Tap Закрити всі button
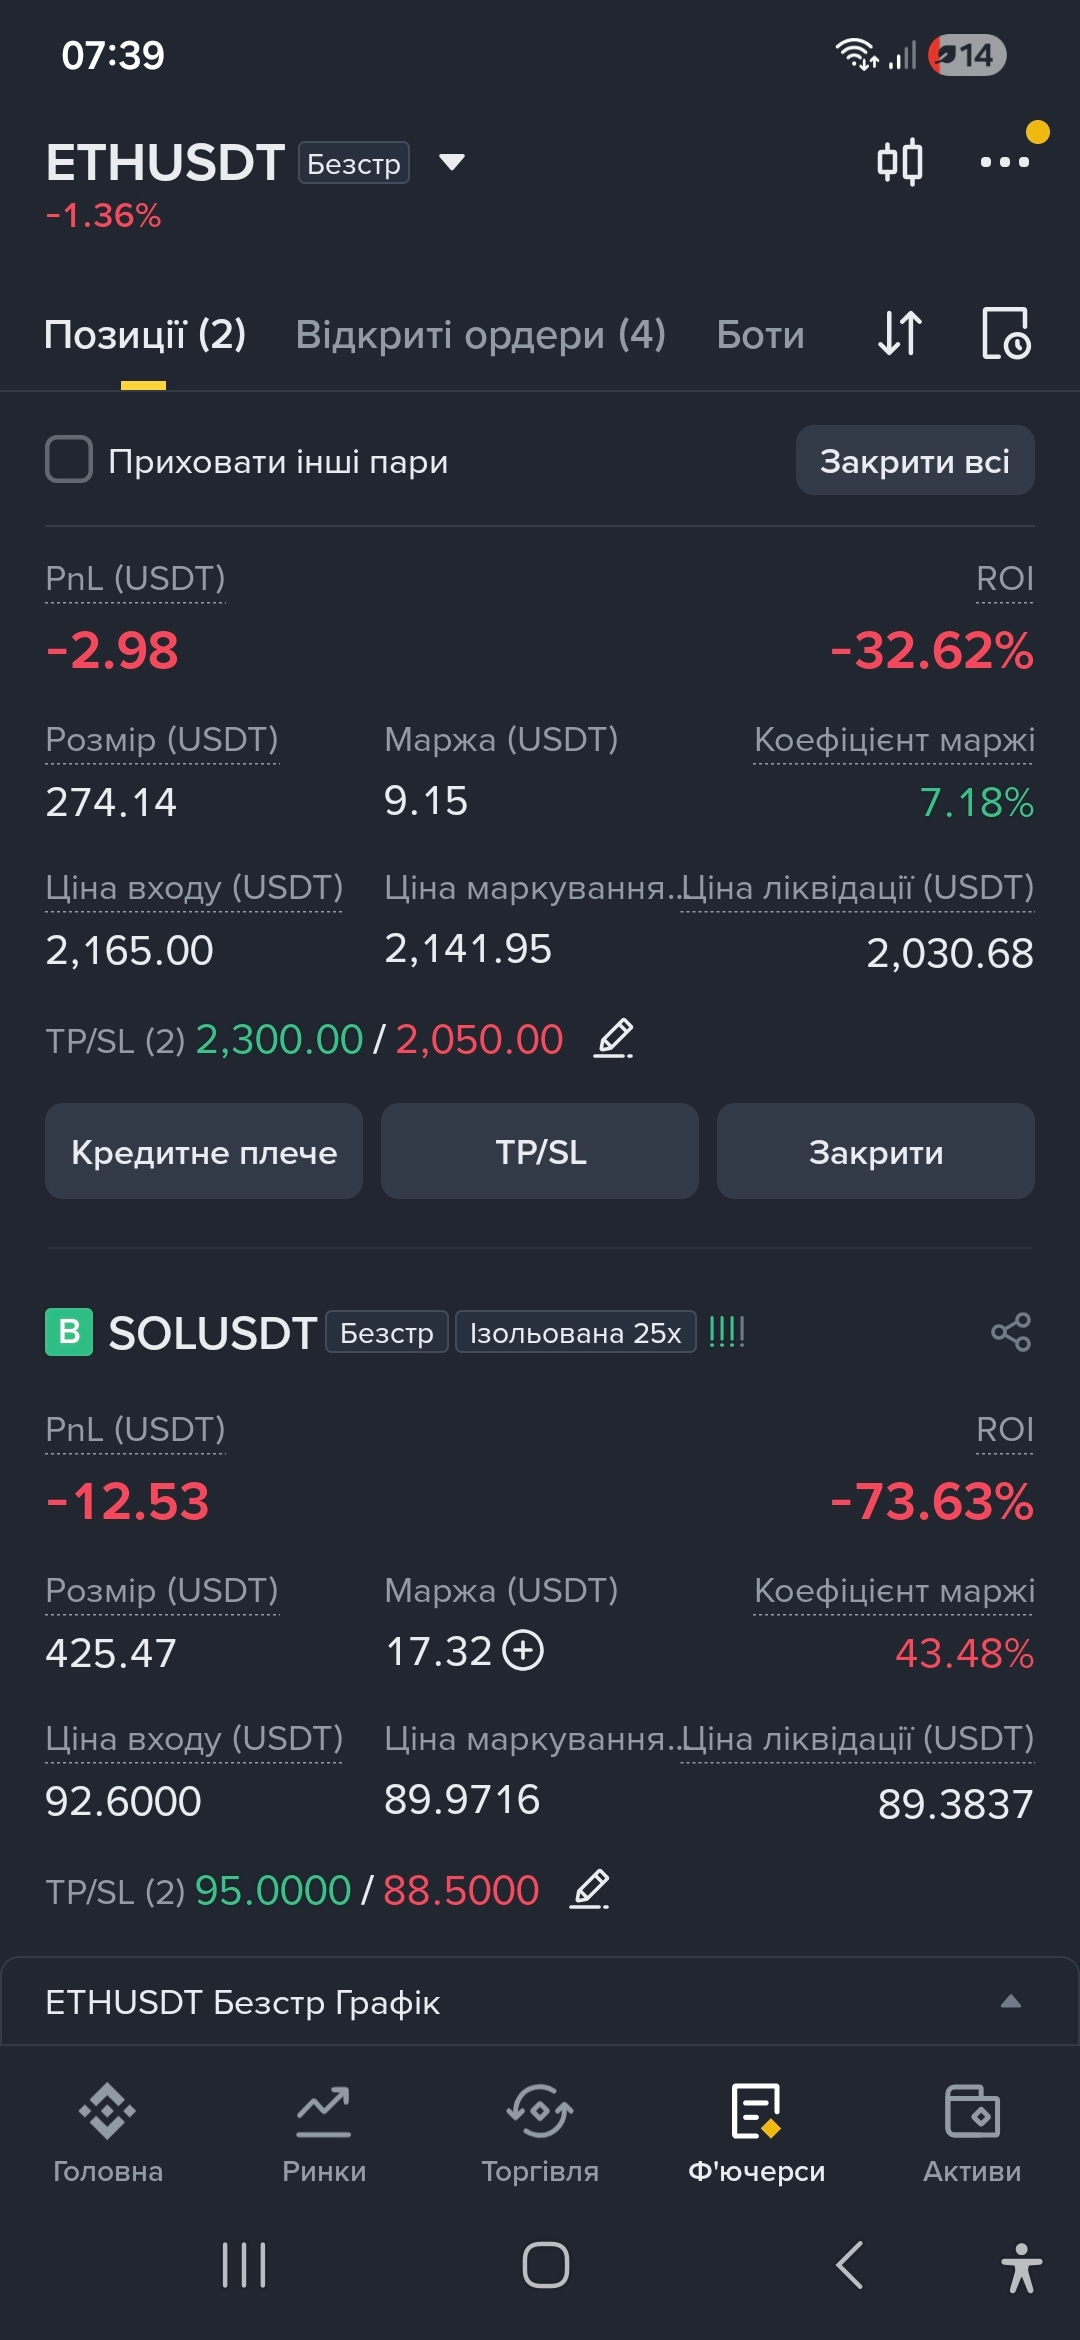Viewport: 1080px width, 2340px height. pyautogui.click(x=915, y=460)
